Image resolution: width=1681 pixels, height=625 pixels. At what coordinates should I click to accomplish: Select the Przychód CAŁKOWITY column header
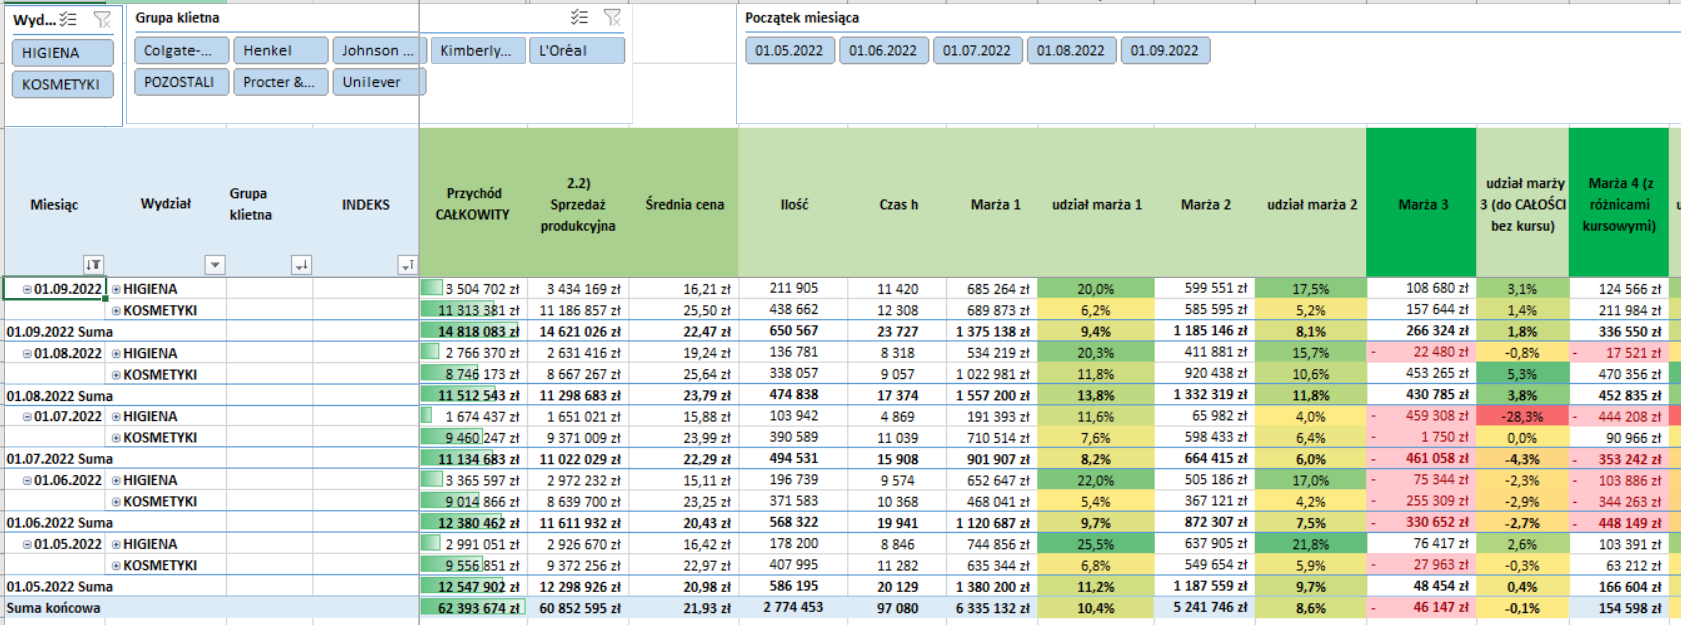click(x=473, y=204)
